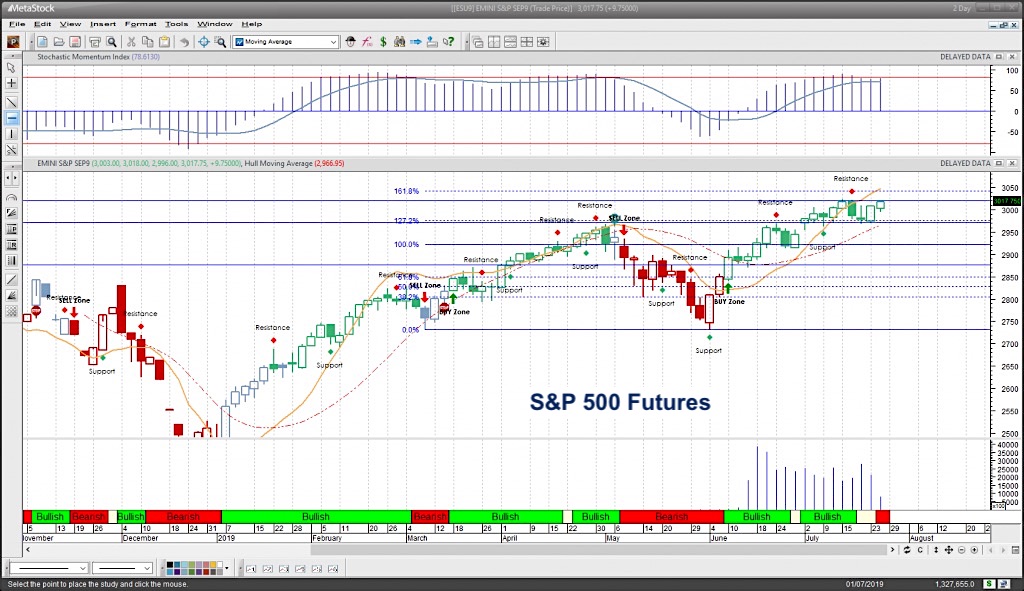1024x591 pixels.
Task: Open the View menu
Action: 71,24
